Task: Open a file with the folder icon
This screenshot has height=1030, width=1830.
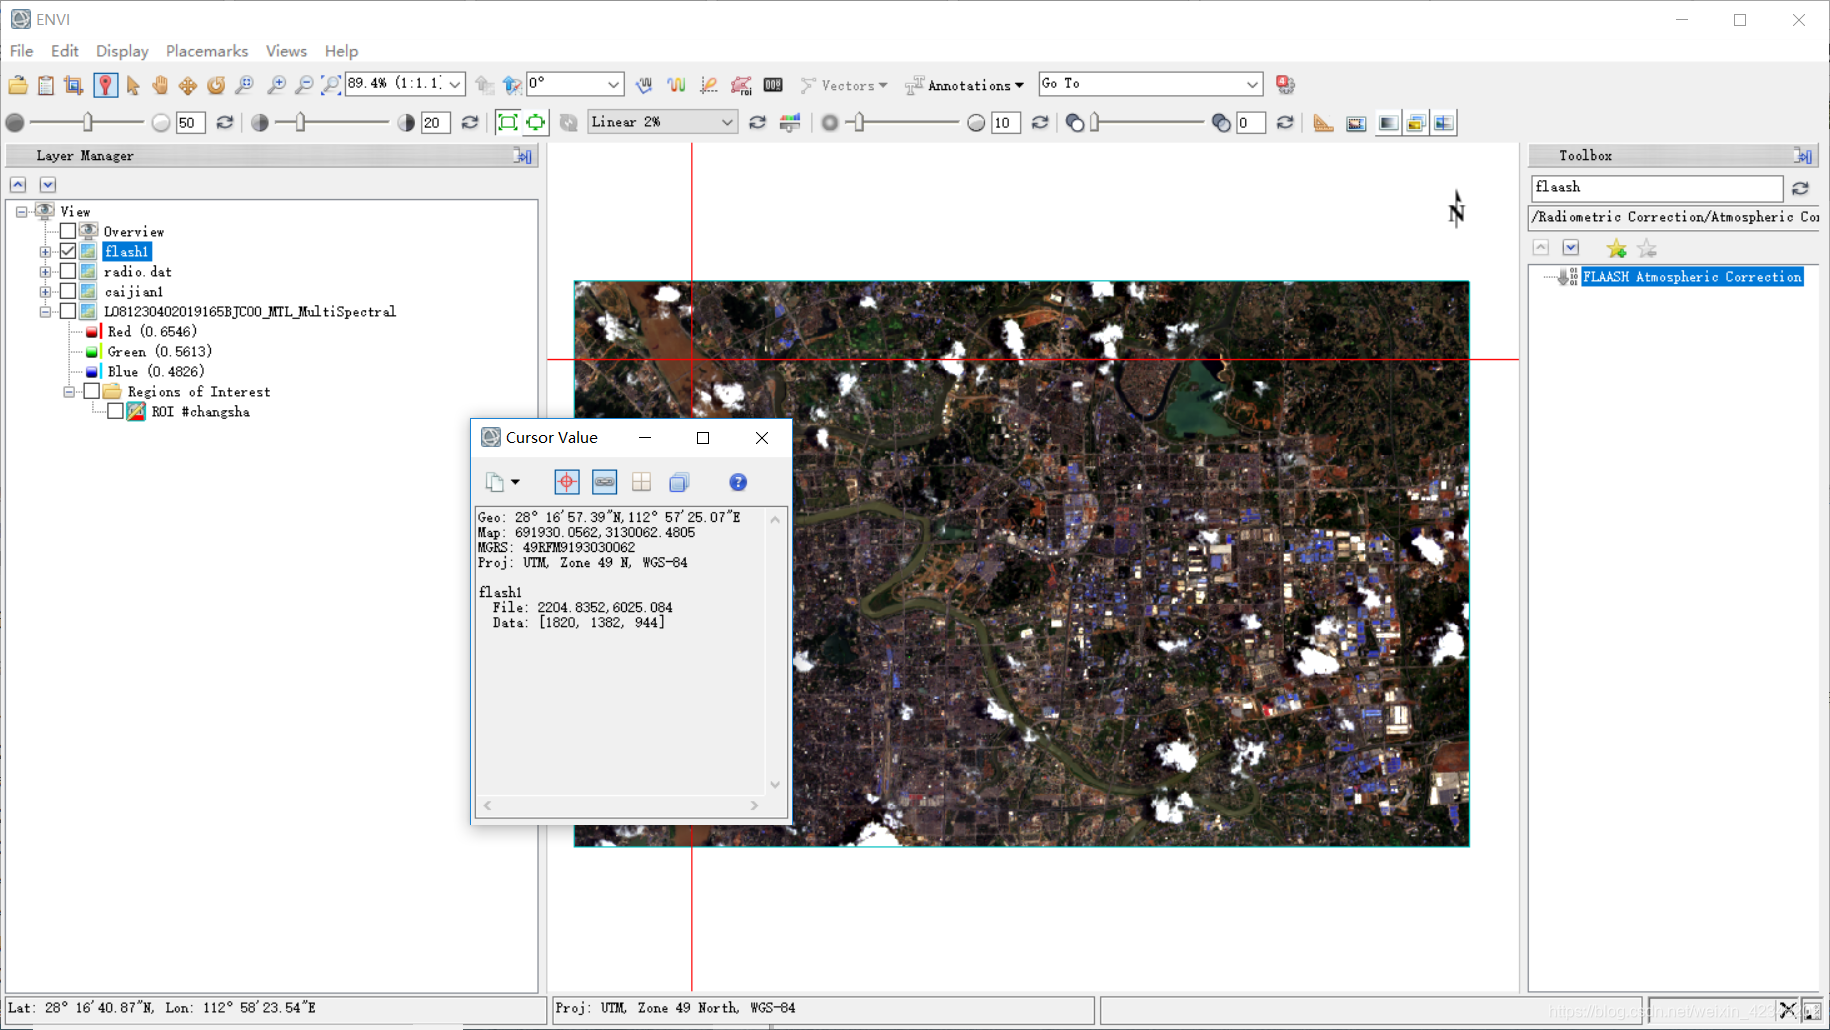Action: coord(18,85)
